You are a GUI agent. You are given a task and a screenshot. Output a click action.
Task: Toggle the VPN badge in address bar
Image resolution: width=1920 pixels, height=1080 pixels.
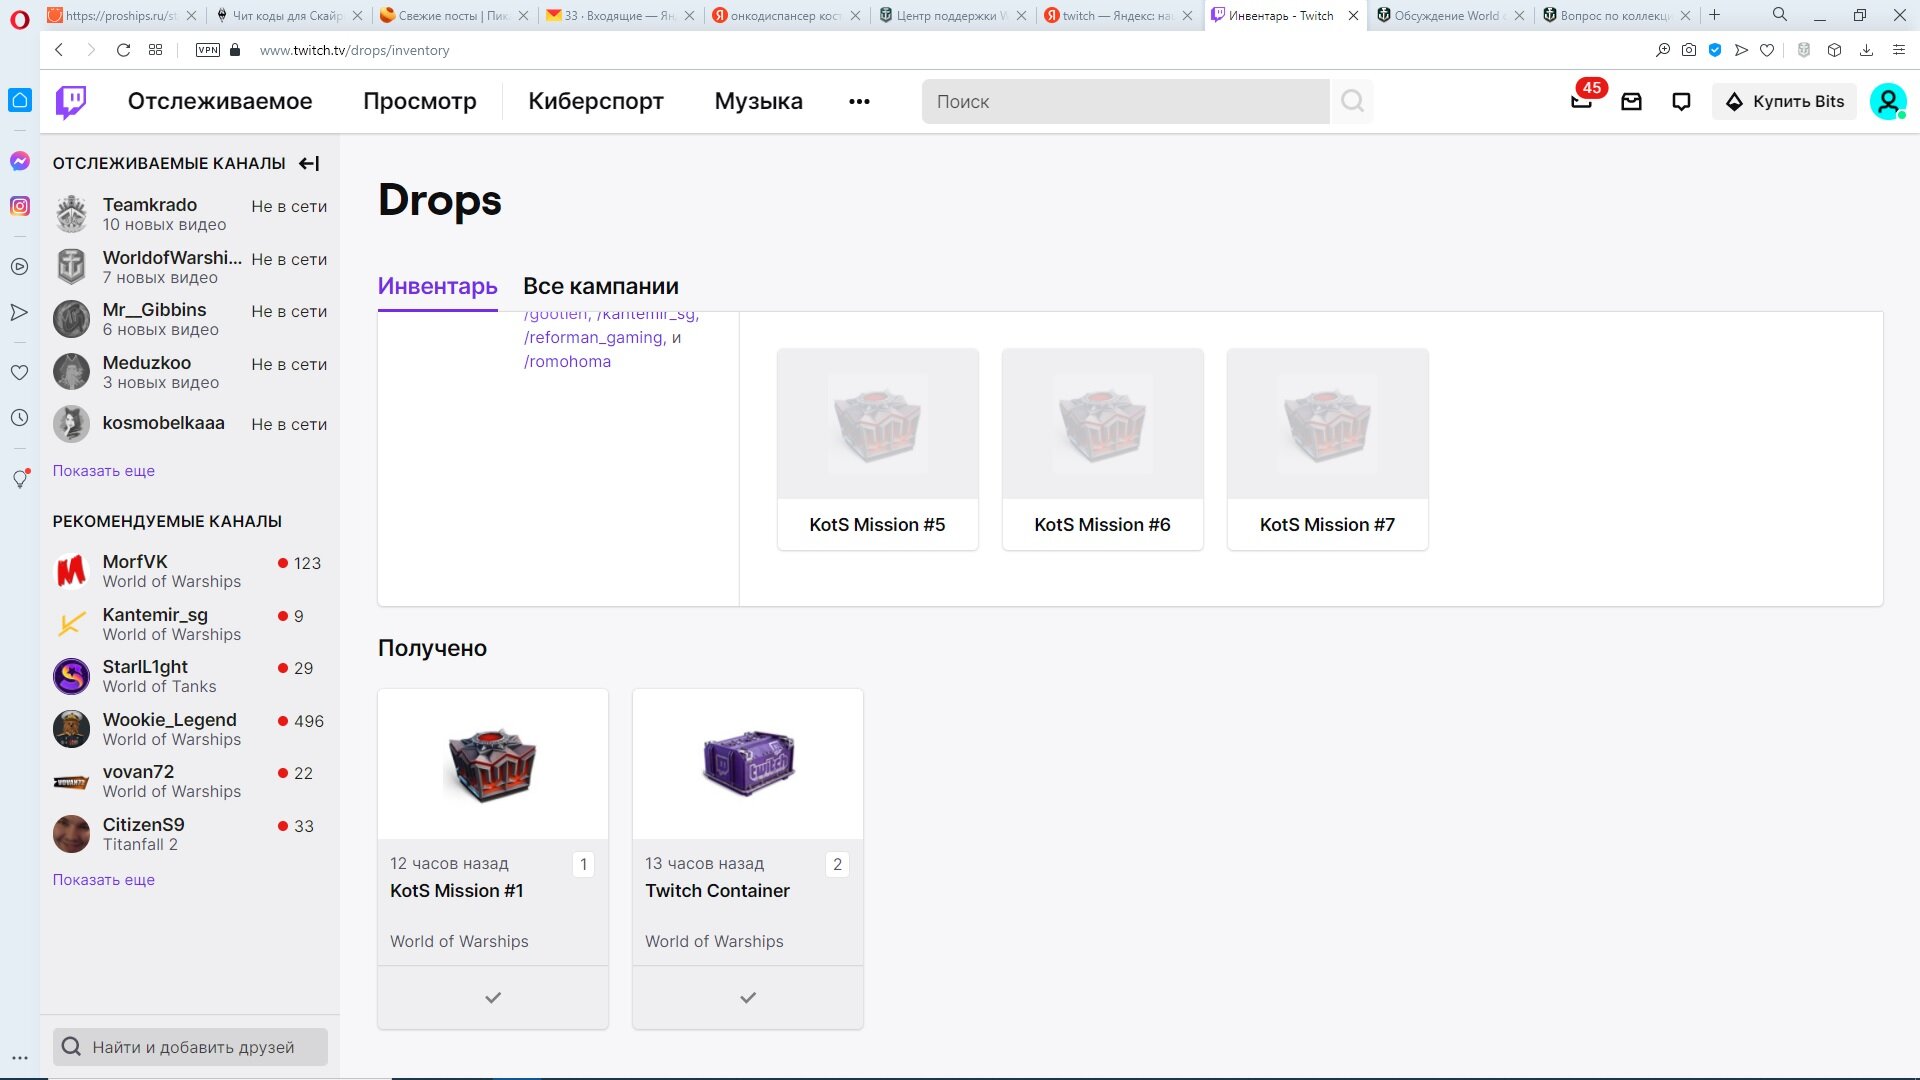pyautogui.click(x=208, y=50)
